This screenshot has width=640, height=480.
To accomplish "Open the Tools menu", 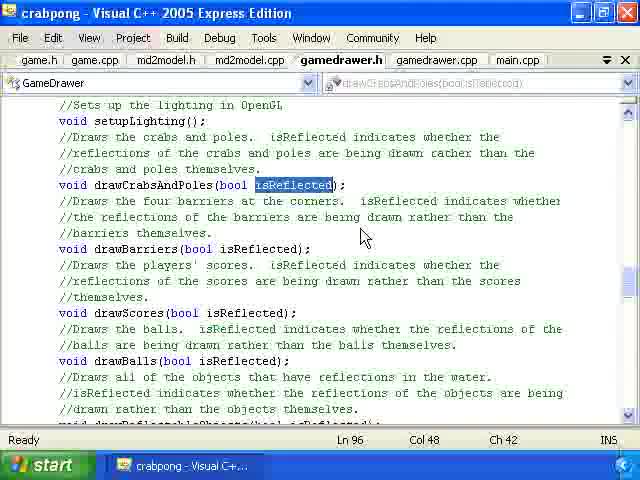I will 264,38.
